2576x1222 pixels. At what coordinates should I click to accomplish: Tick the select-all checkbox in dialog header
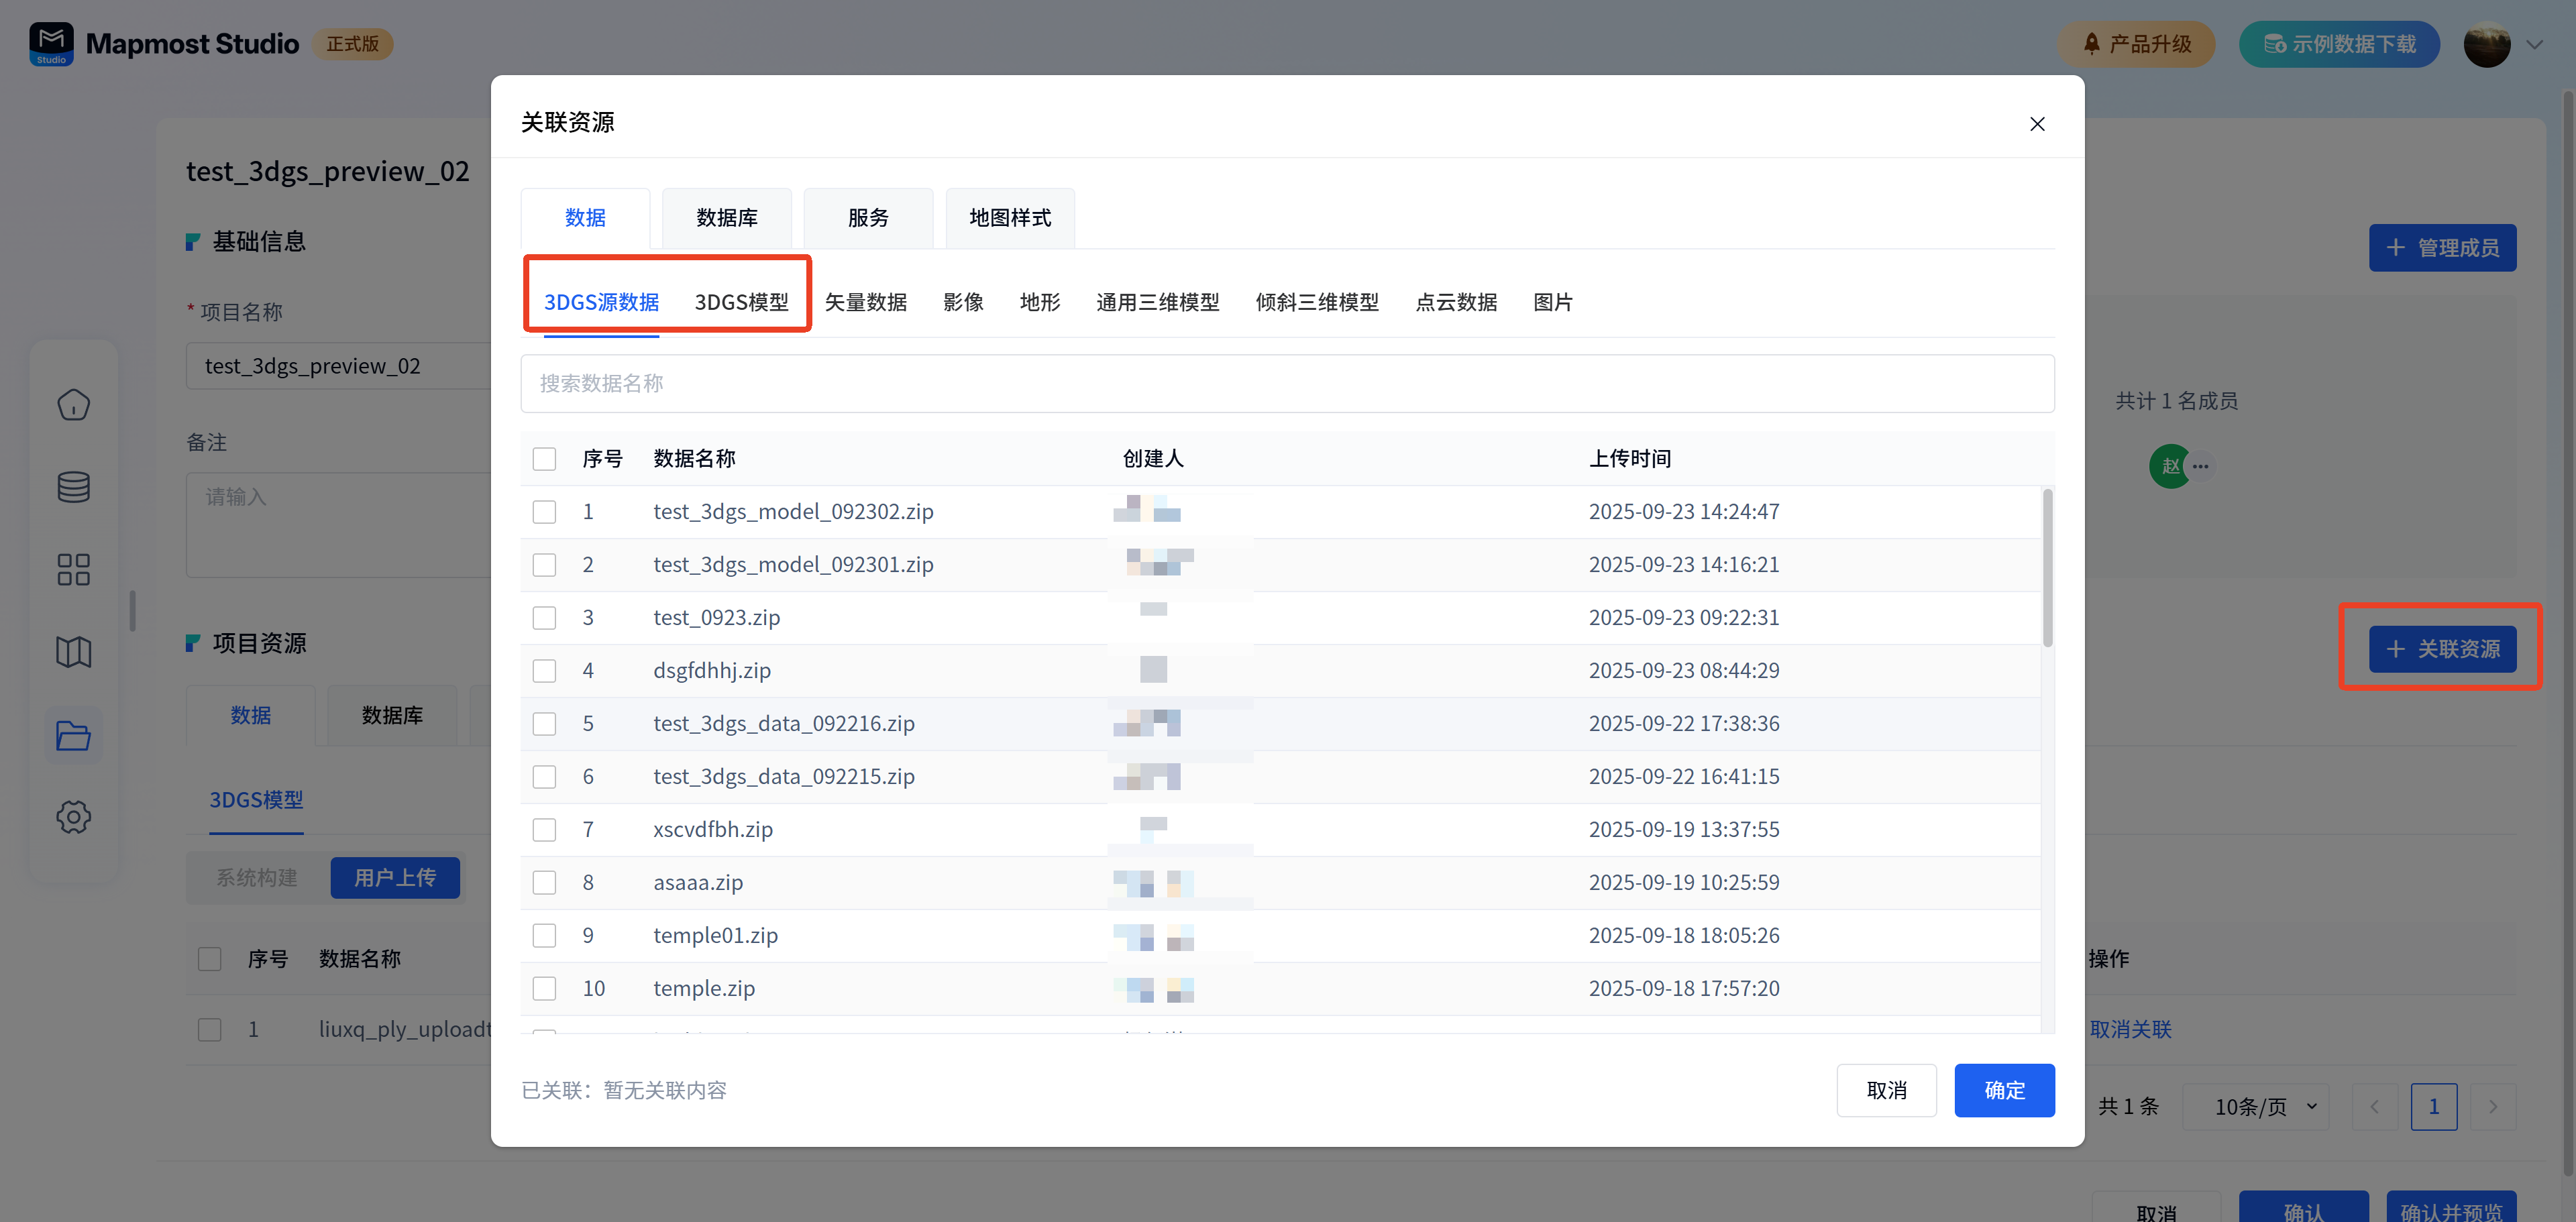(x=544, y=459)
